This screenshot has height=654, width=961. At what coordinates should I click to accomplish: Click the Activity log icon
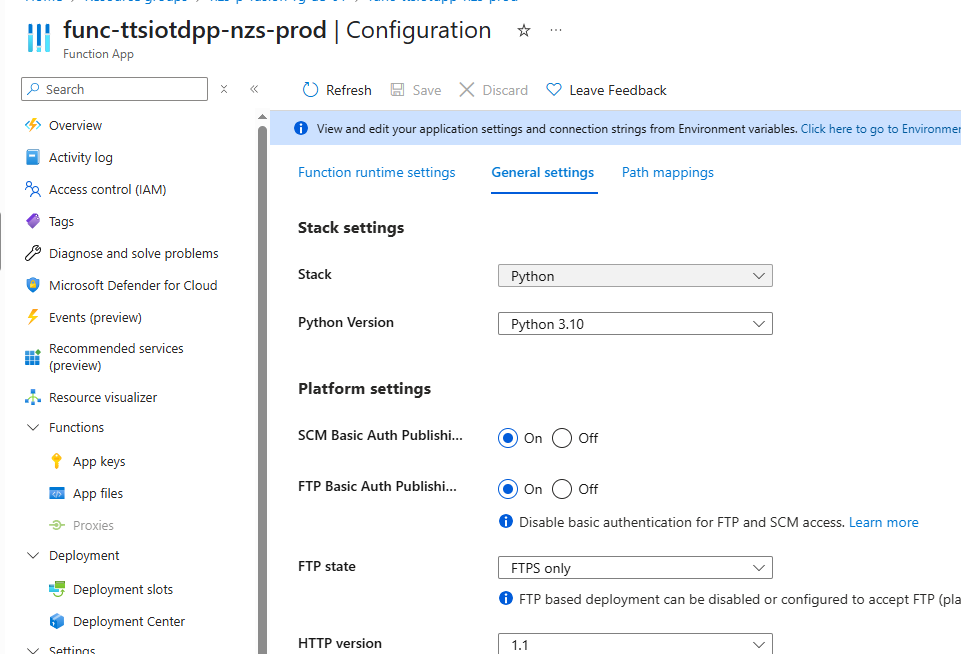[33, 158]
